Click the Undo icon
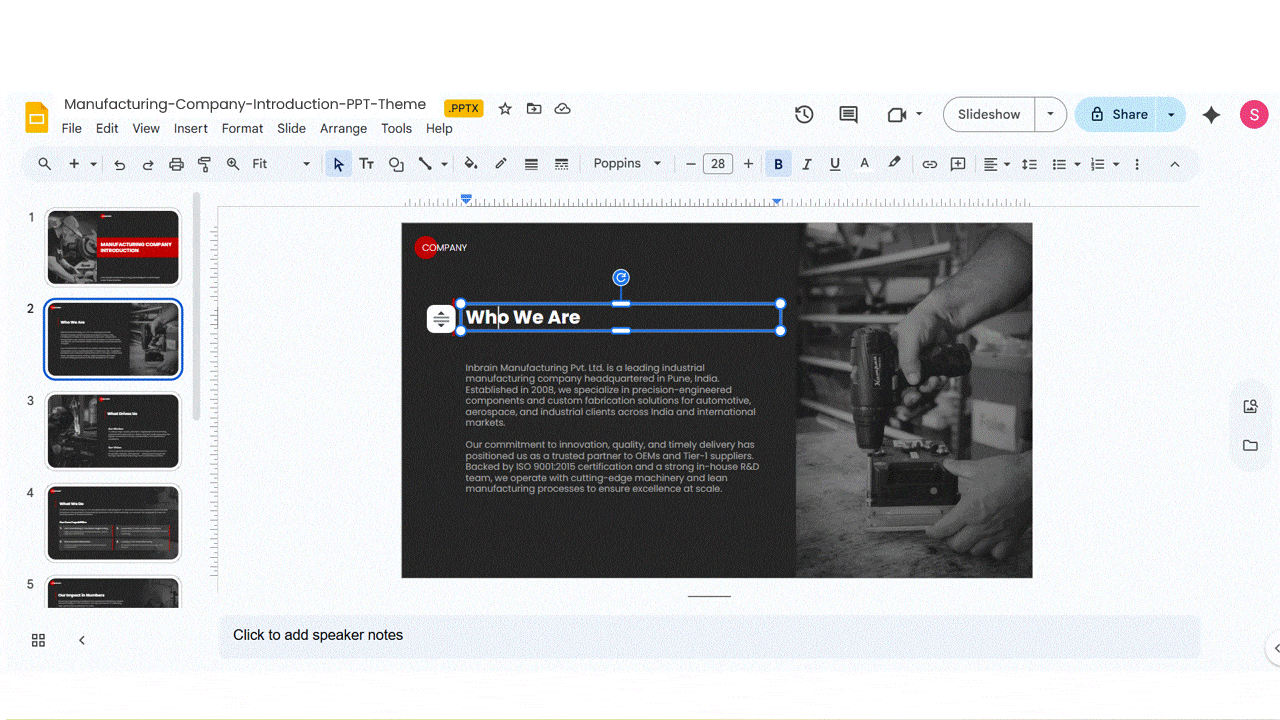The image size is (1280, 720). [x=119, y=163]
